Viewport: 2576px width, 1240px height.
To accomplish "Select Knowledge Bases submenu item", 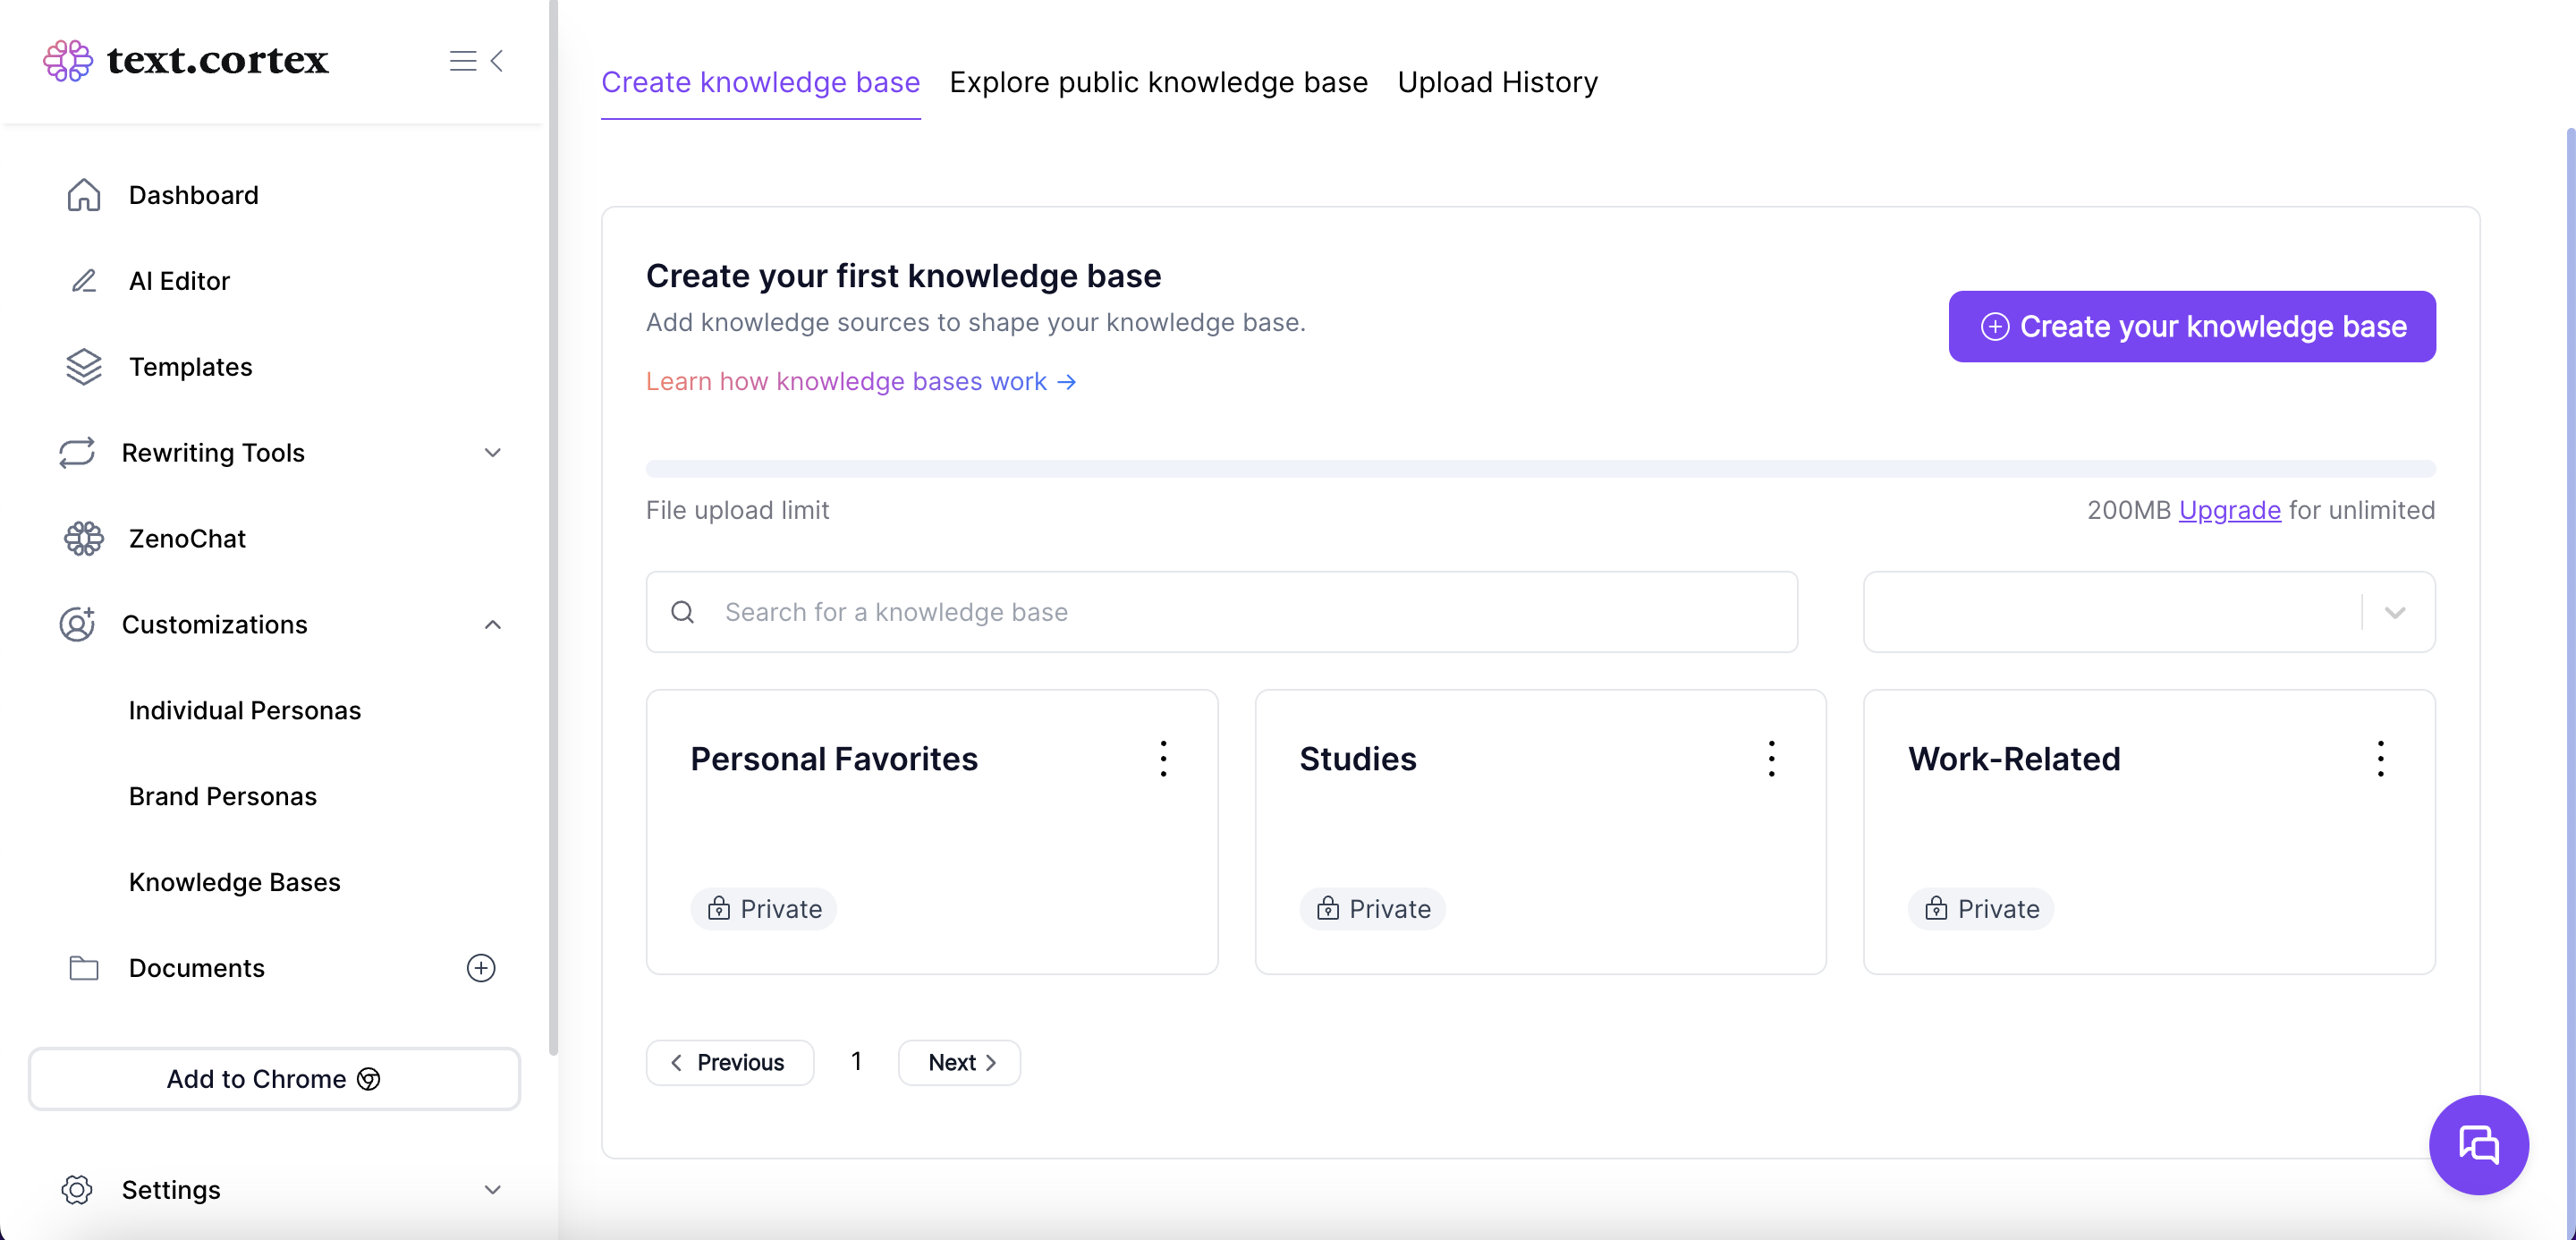I will (235, 882).
